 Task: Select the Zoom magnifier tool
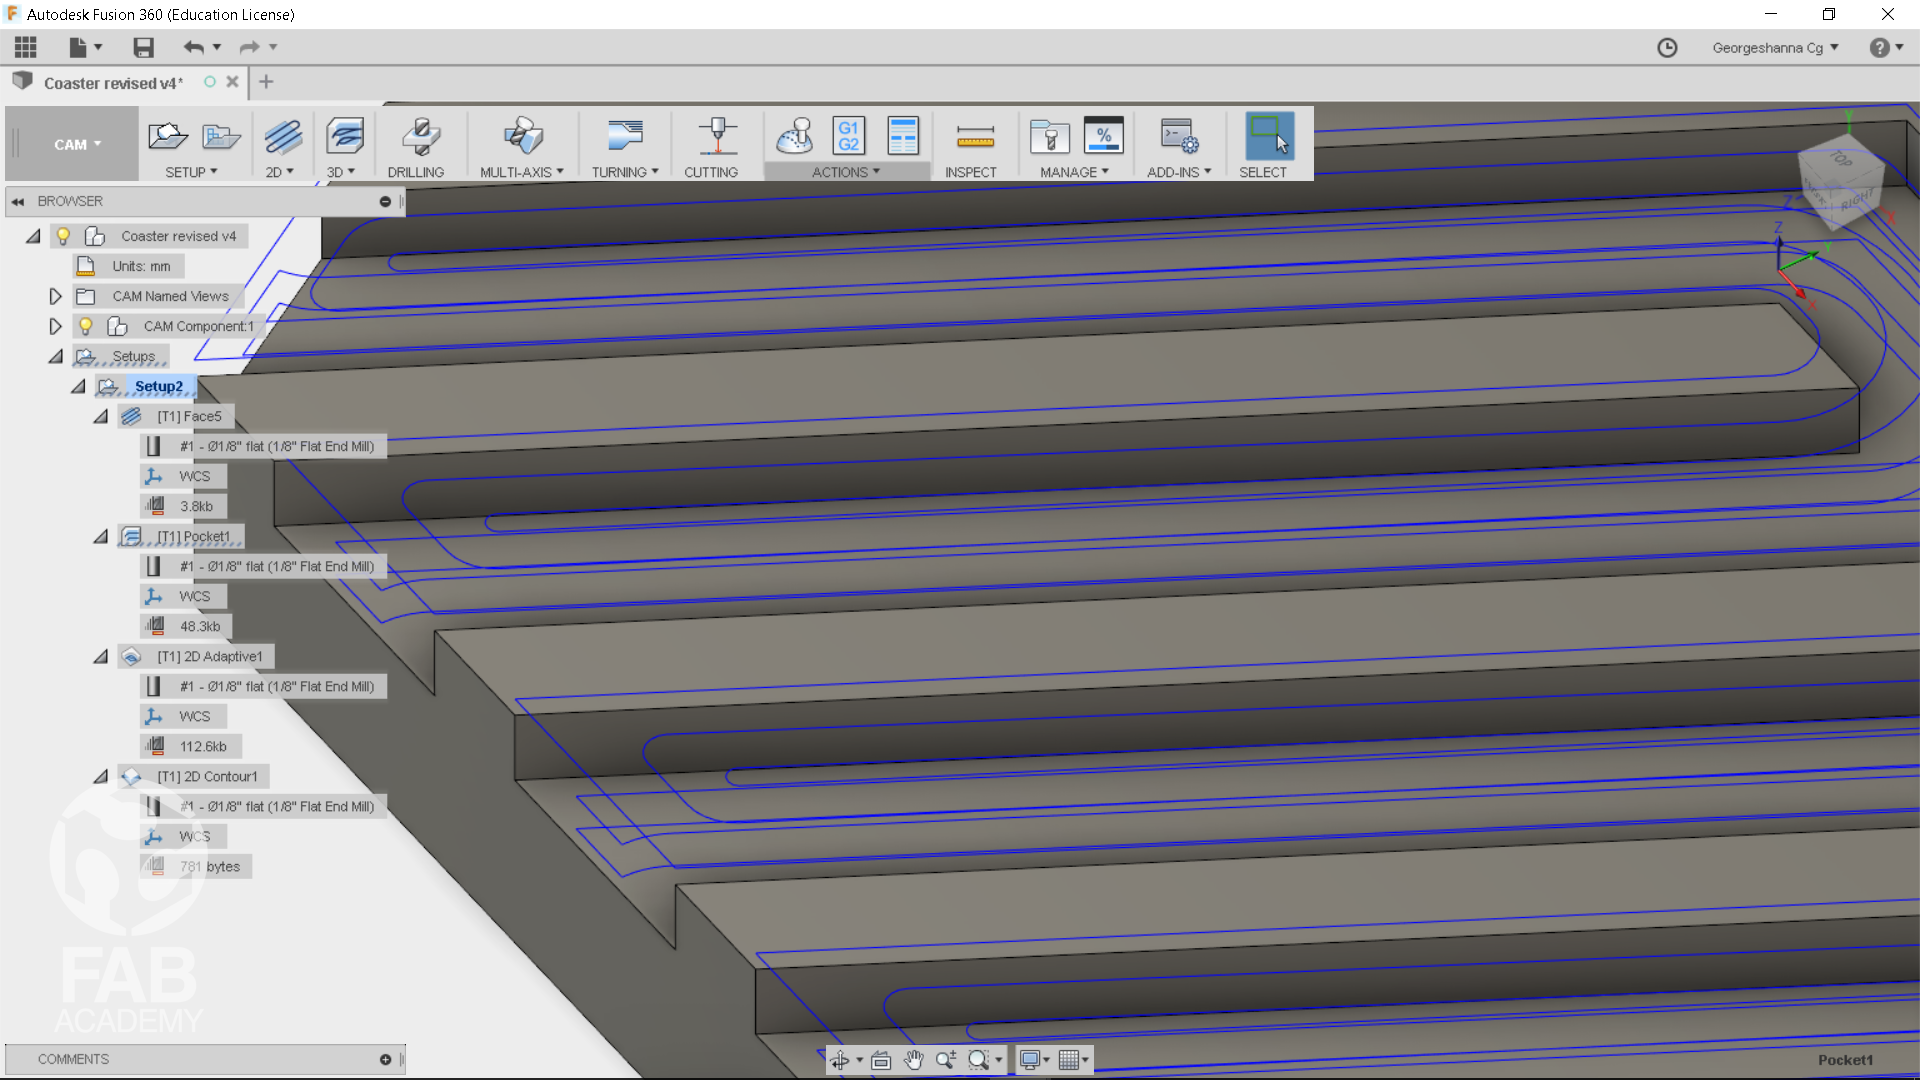click(946, 1060)
